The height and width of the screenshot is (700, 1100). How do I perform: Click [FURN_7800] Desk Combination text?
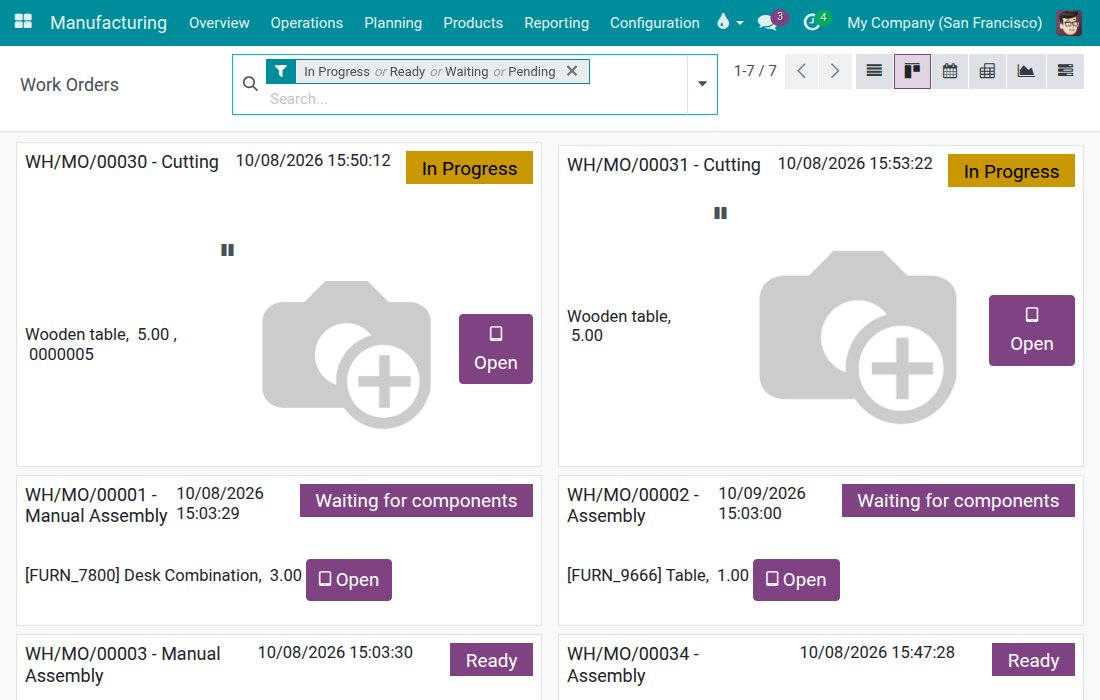click(143, 575)
